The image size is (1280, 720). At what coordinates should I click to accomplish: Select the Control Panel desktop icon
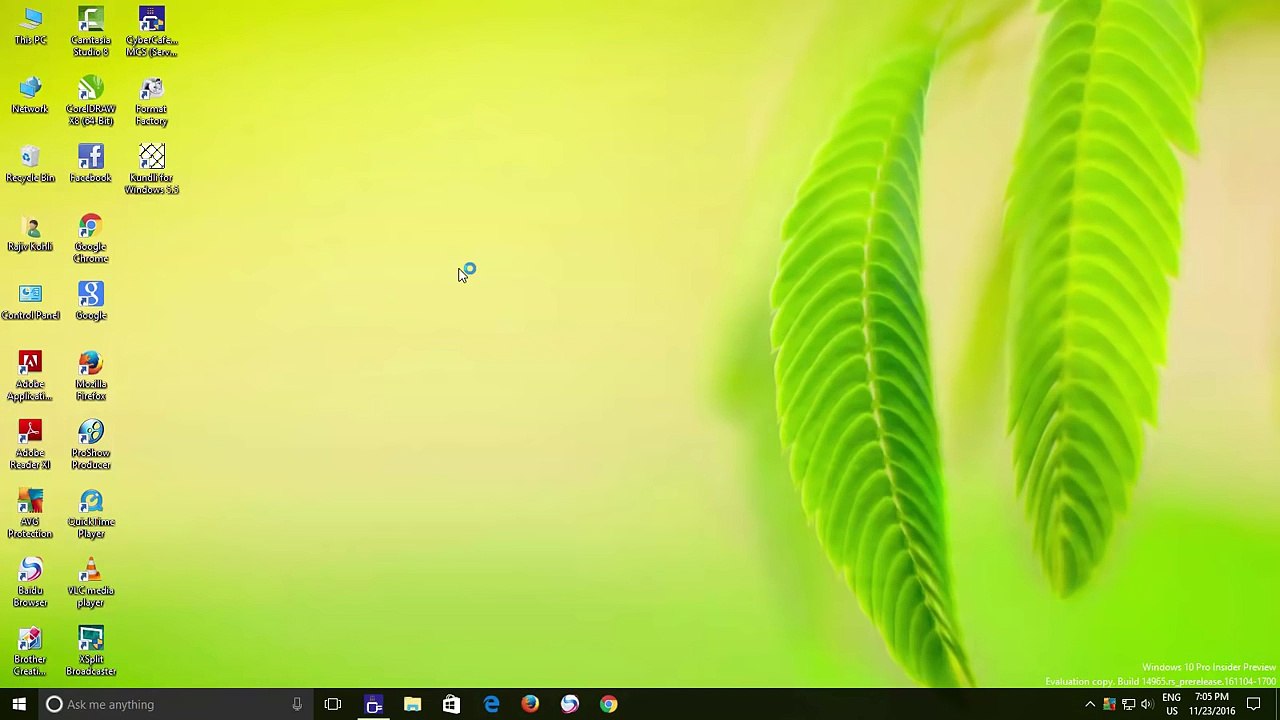(30, 302)
